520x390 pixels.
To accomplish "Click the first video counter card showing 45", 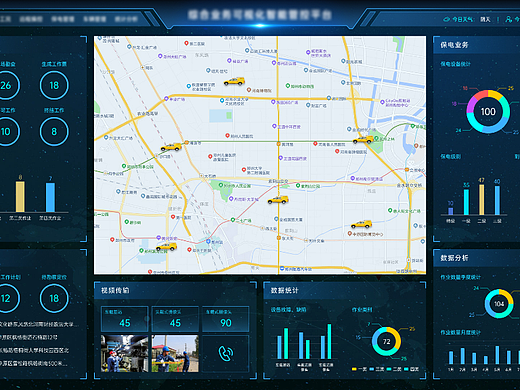I will [125, 319].
